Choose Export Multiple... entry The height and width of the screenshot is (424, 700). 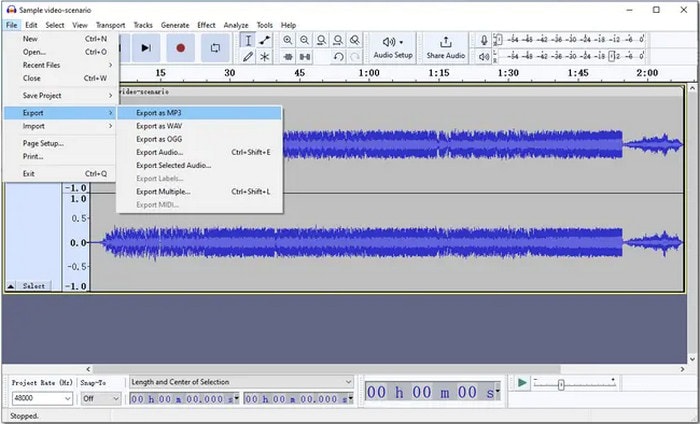tap(200, 192)
